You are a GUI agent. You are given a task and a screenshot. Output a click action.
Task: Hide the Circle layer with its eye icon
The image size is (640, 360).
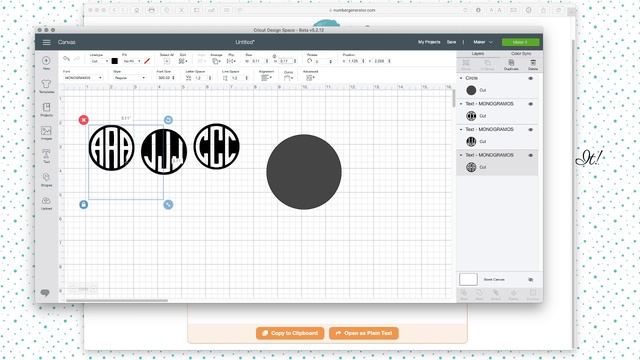coord(531,78)
